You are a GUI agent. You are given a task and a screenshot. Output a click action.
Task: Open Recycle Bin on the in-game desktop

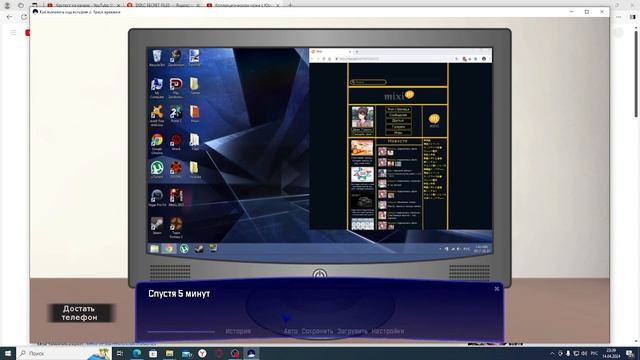tap(157, 58)
